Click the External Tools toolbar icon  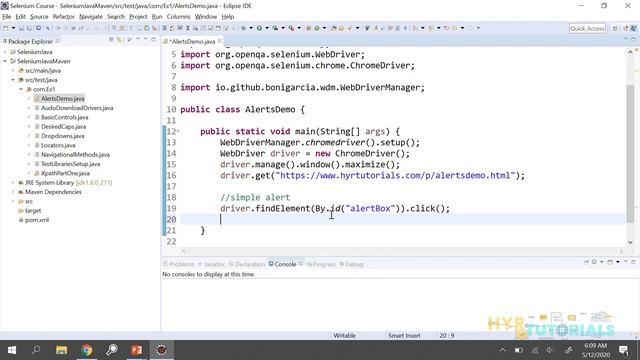(x=291, y=28)
